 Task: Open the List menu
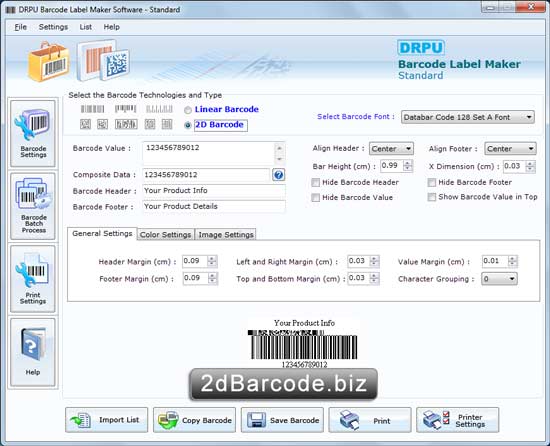[x=86, y=27]
